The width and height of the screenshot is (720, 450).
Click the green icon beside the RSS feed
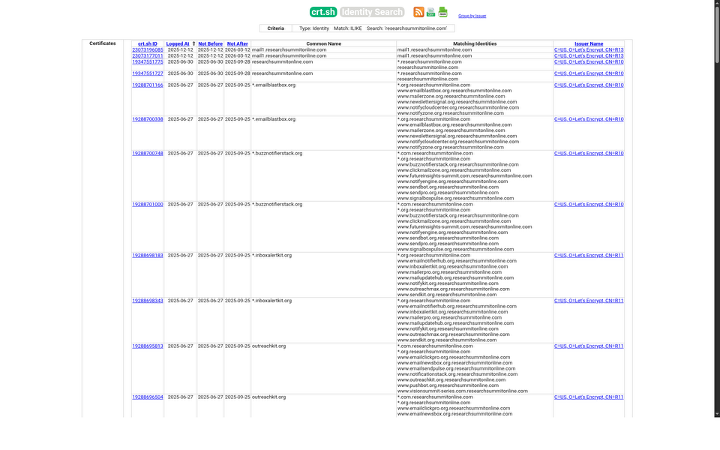[430, 12]
